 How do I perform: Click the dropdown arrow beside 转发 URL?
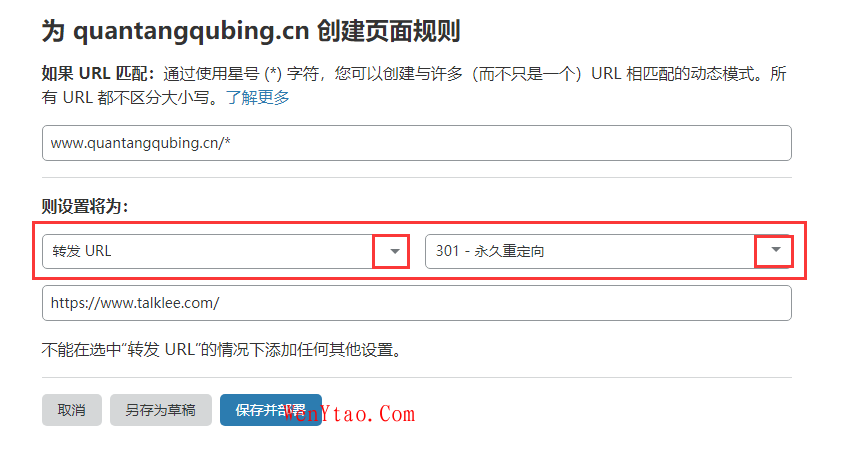click(395, 251)
